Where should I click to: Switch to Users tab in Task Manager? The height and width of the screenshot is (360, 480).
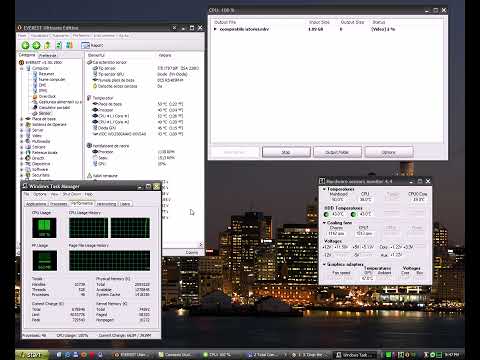click(125, 204)
